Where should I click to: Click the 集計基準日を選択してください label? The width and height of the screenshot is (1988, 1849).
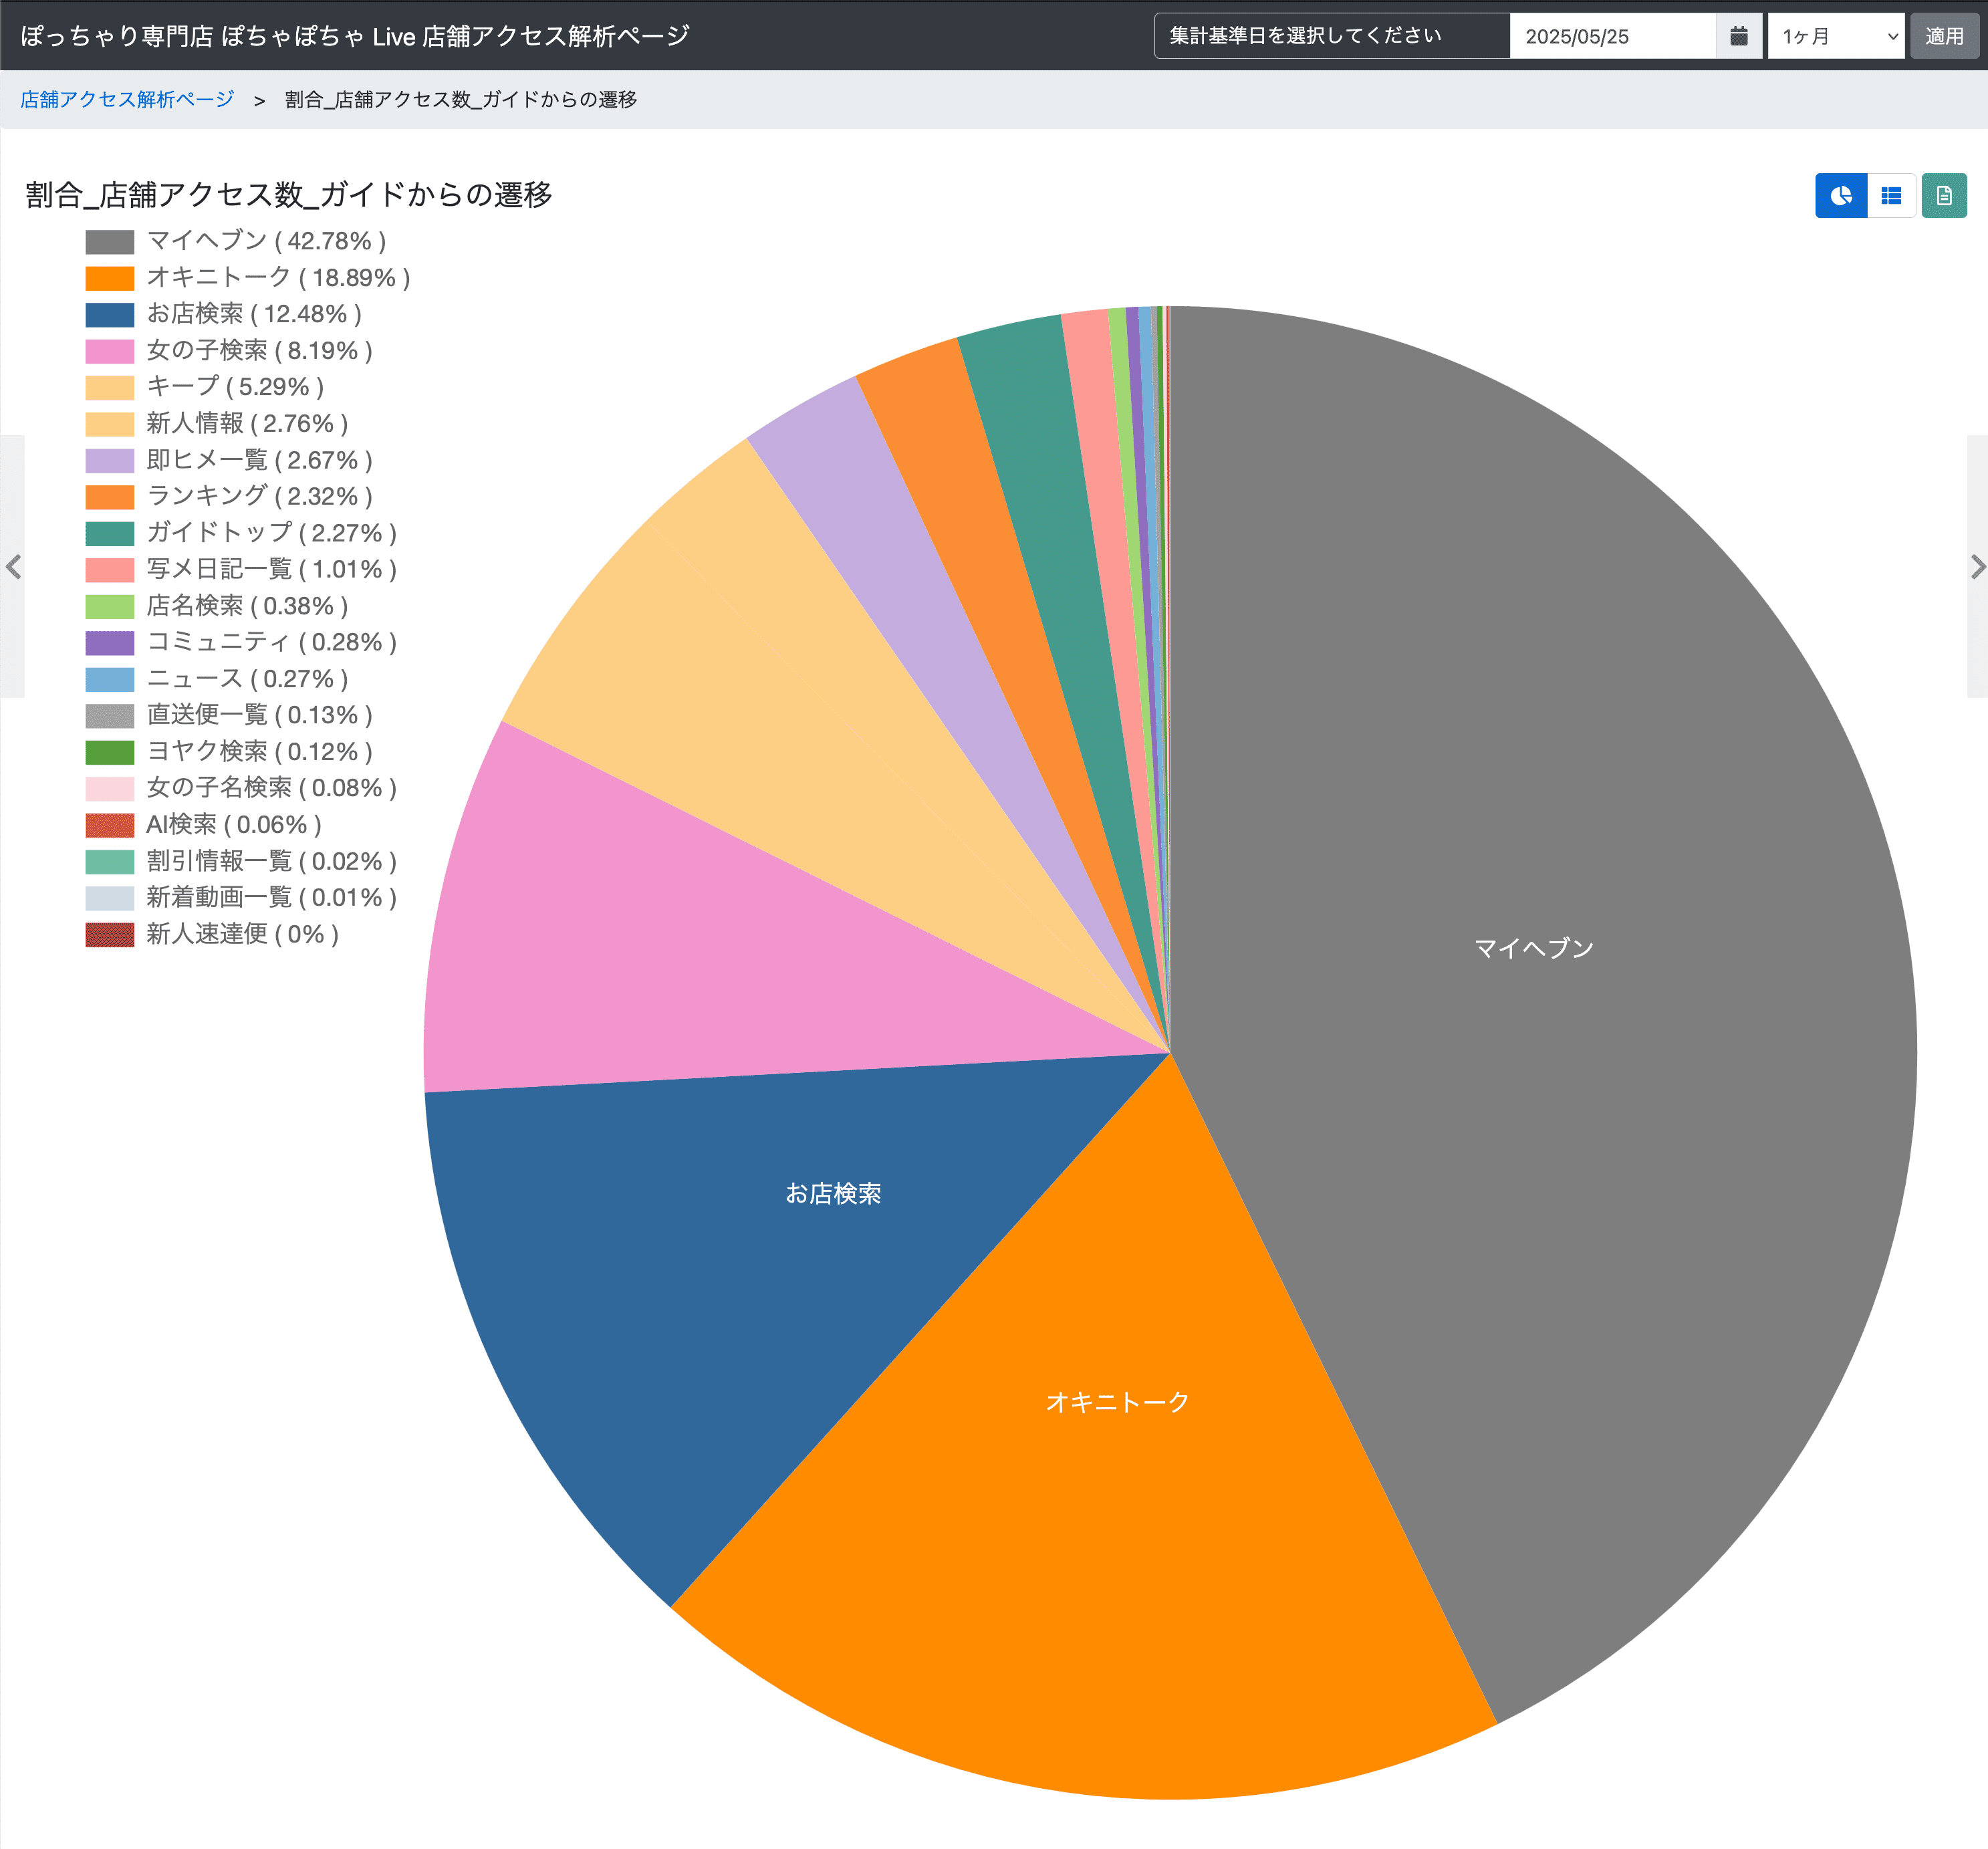(x=1305, y=36)
